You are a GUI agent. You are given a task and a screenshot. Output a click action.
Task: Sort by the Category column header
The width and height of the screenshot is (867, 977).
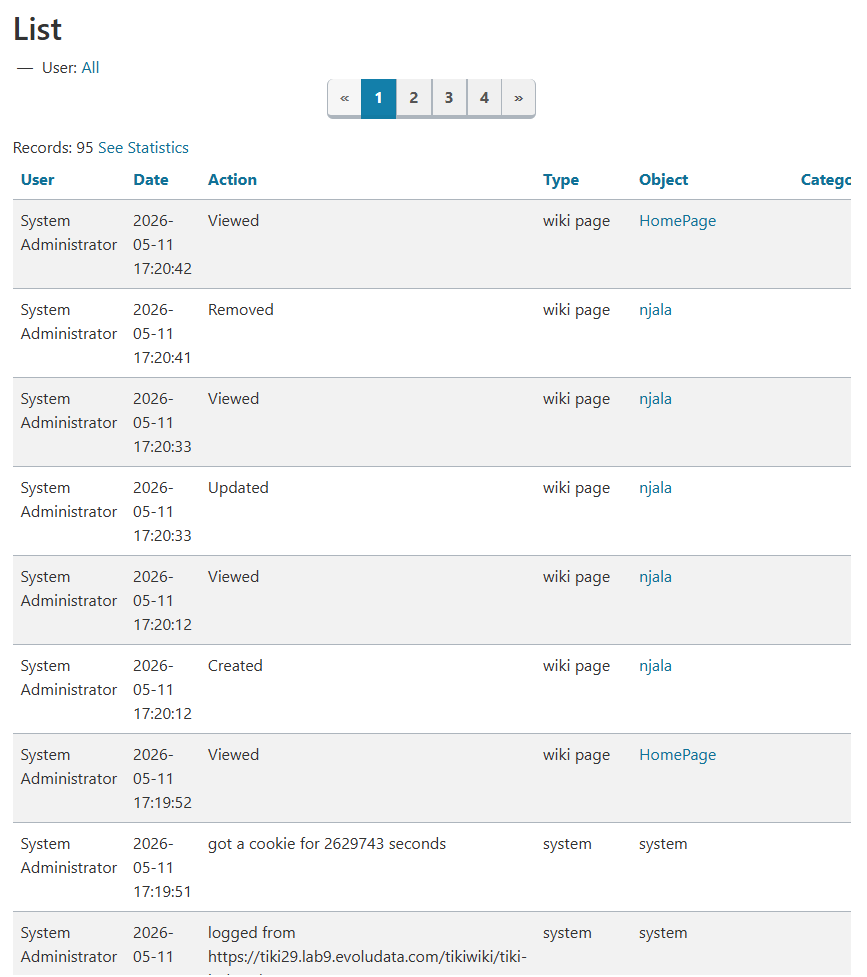826,180
